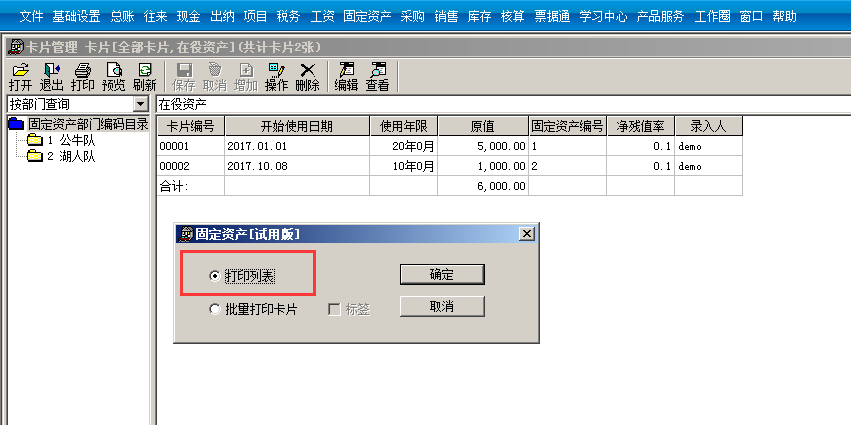Click the 打开 (Open) toolbar icon

click(20, 76)
